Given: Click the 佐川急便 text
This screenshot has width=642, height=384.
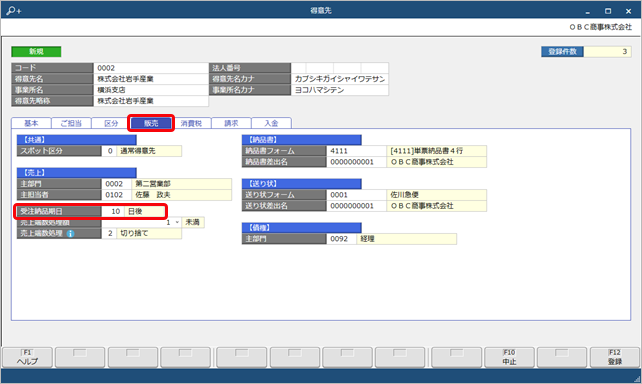Looking at the screenshot, I should click(x=405, y=195).
